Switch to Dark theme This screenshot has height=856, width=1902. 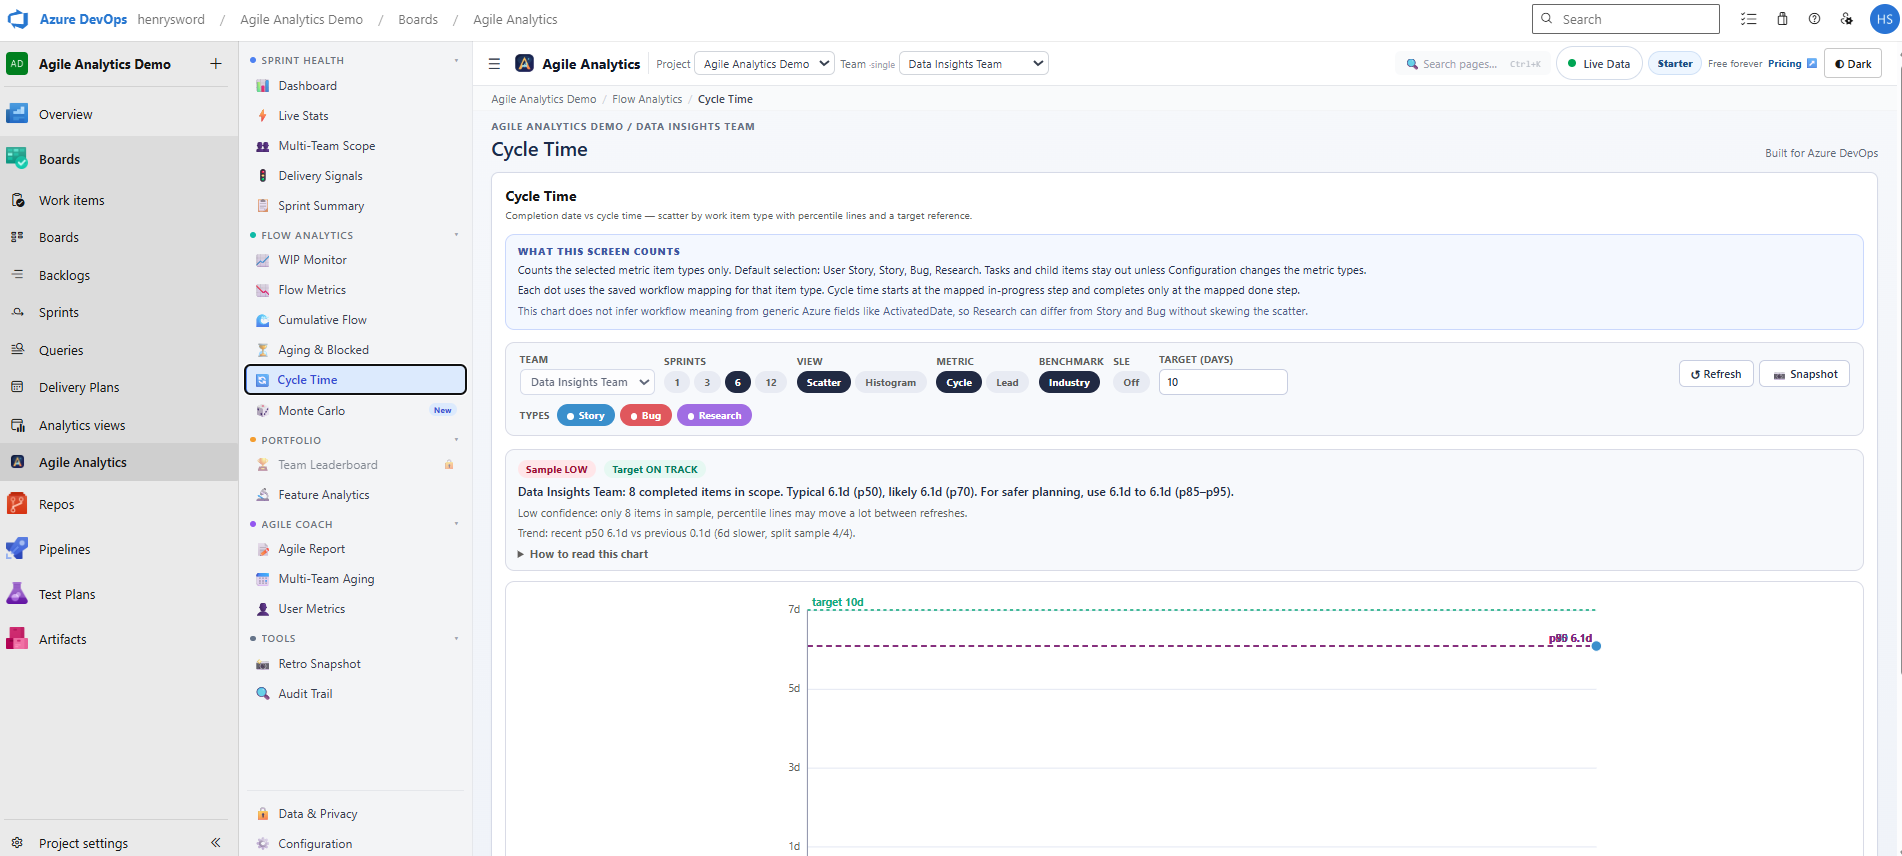(x=1853, y=64)
